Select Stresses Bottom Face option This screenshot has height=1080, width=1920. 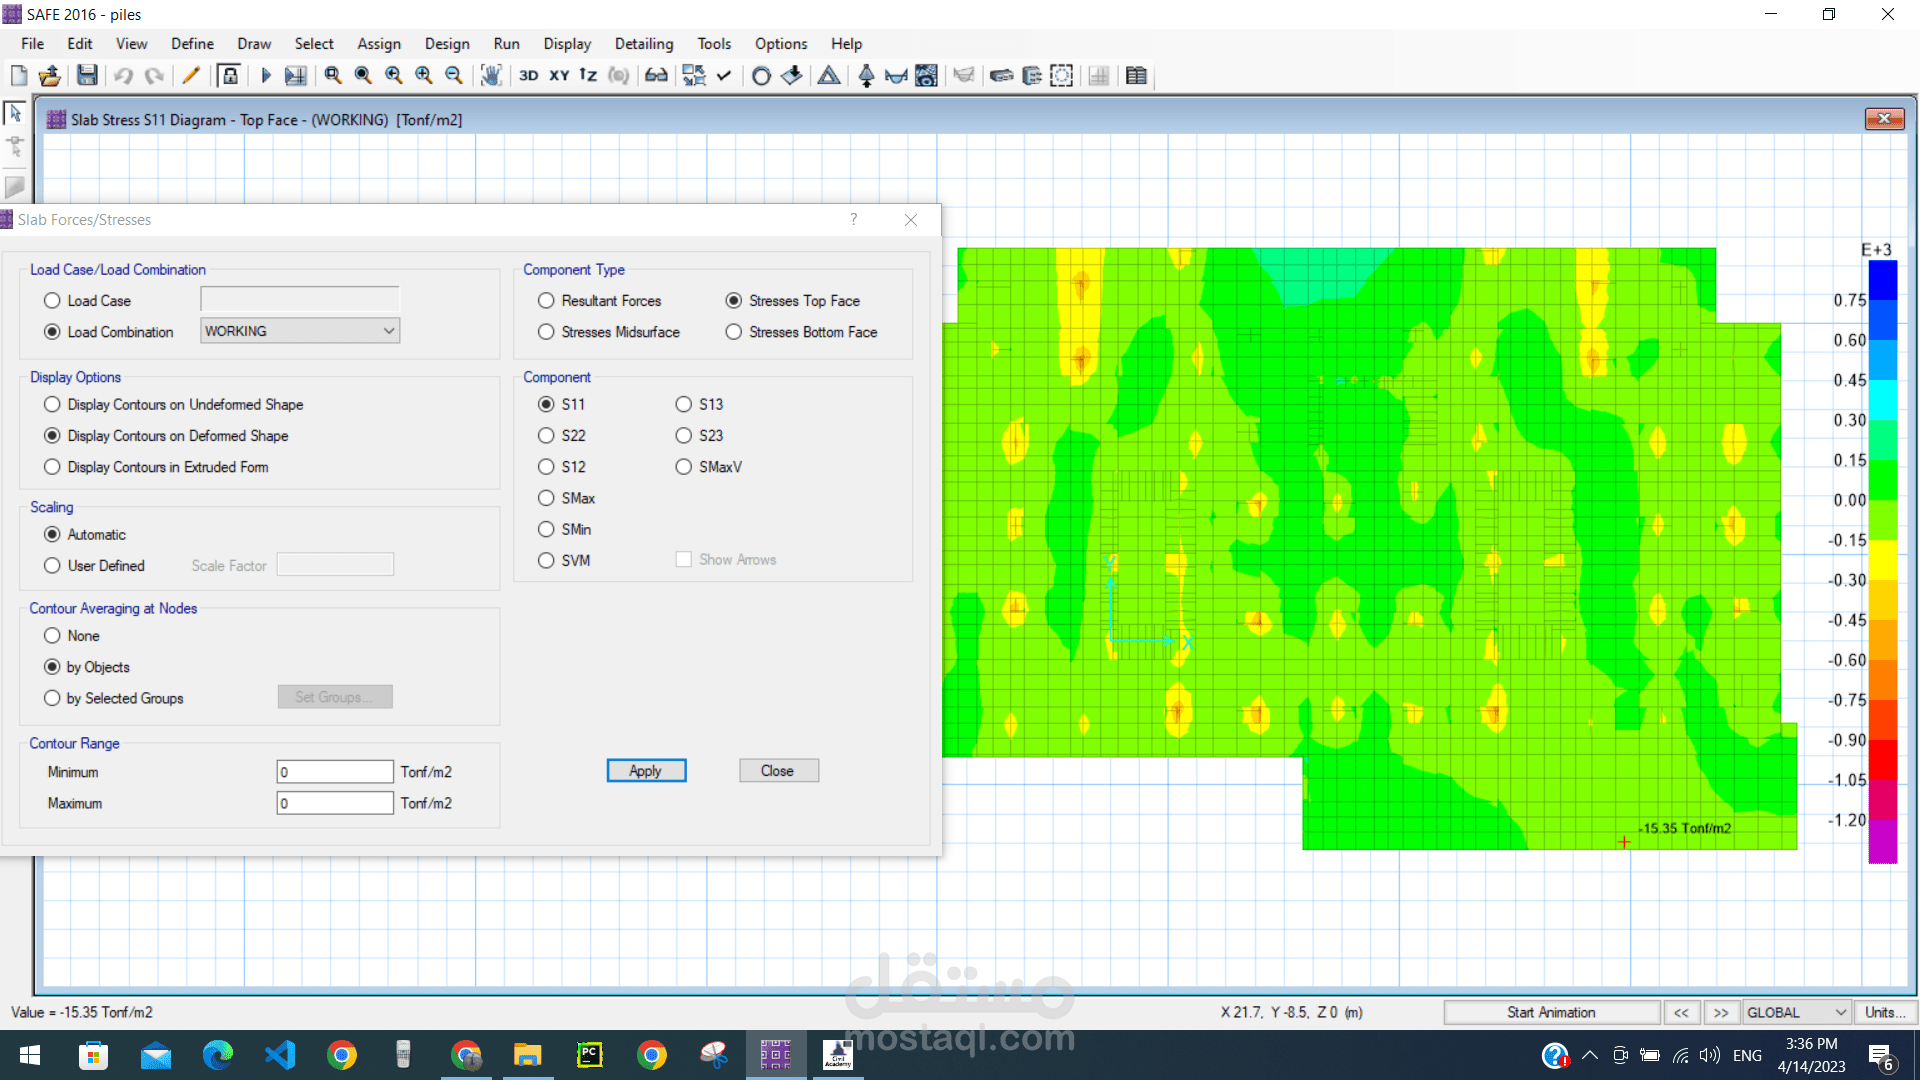click(x=734, y=332)
